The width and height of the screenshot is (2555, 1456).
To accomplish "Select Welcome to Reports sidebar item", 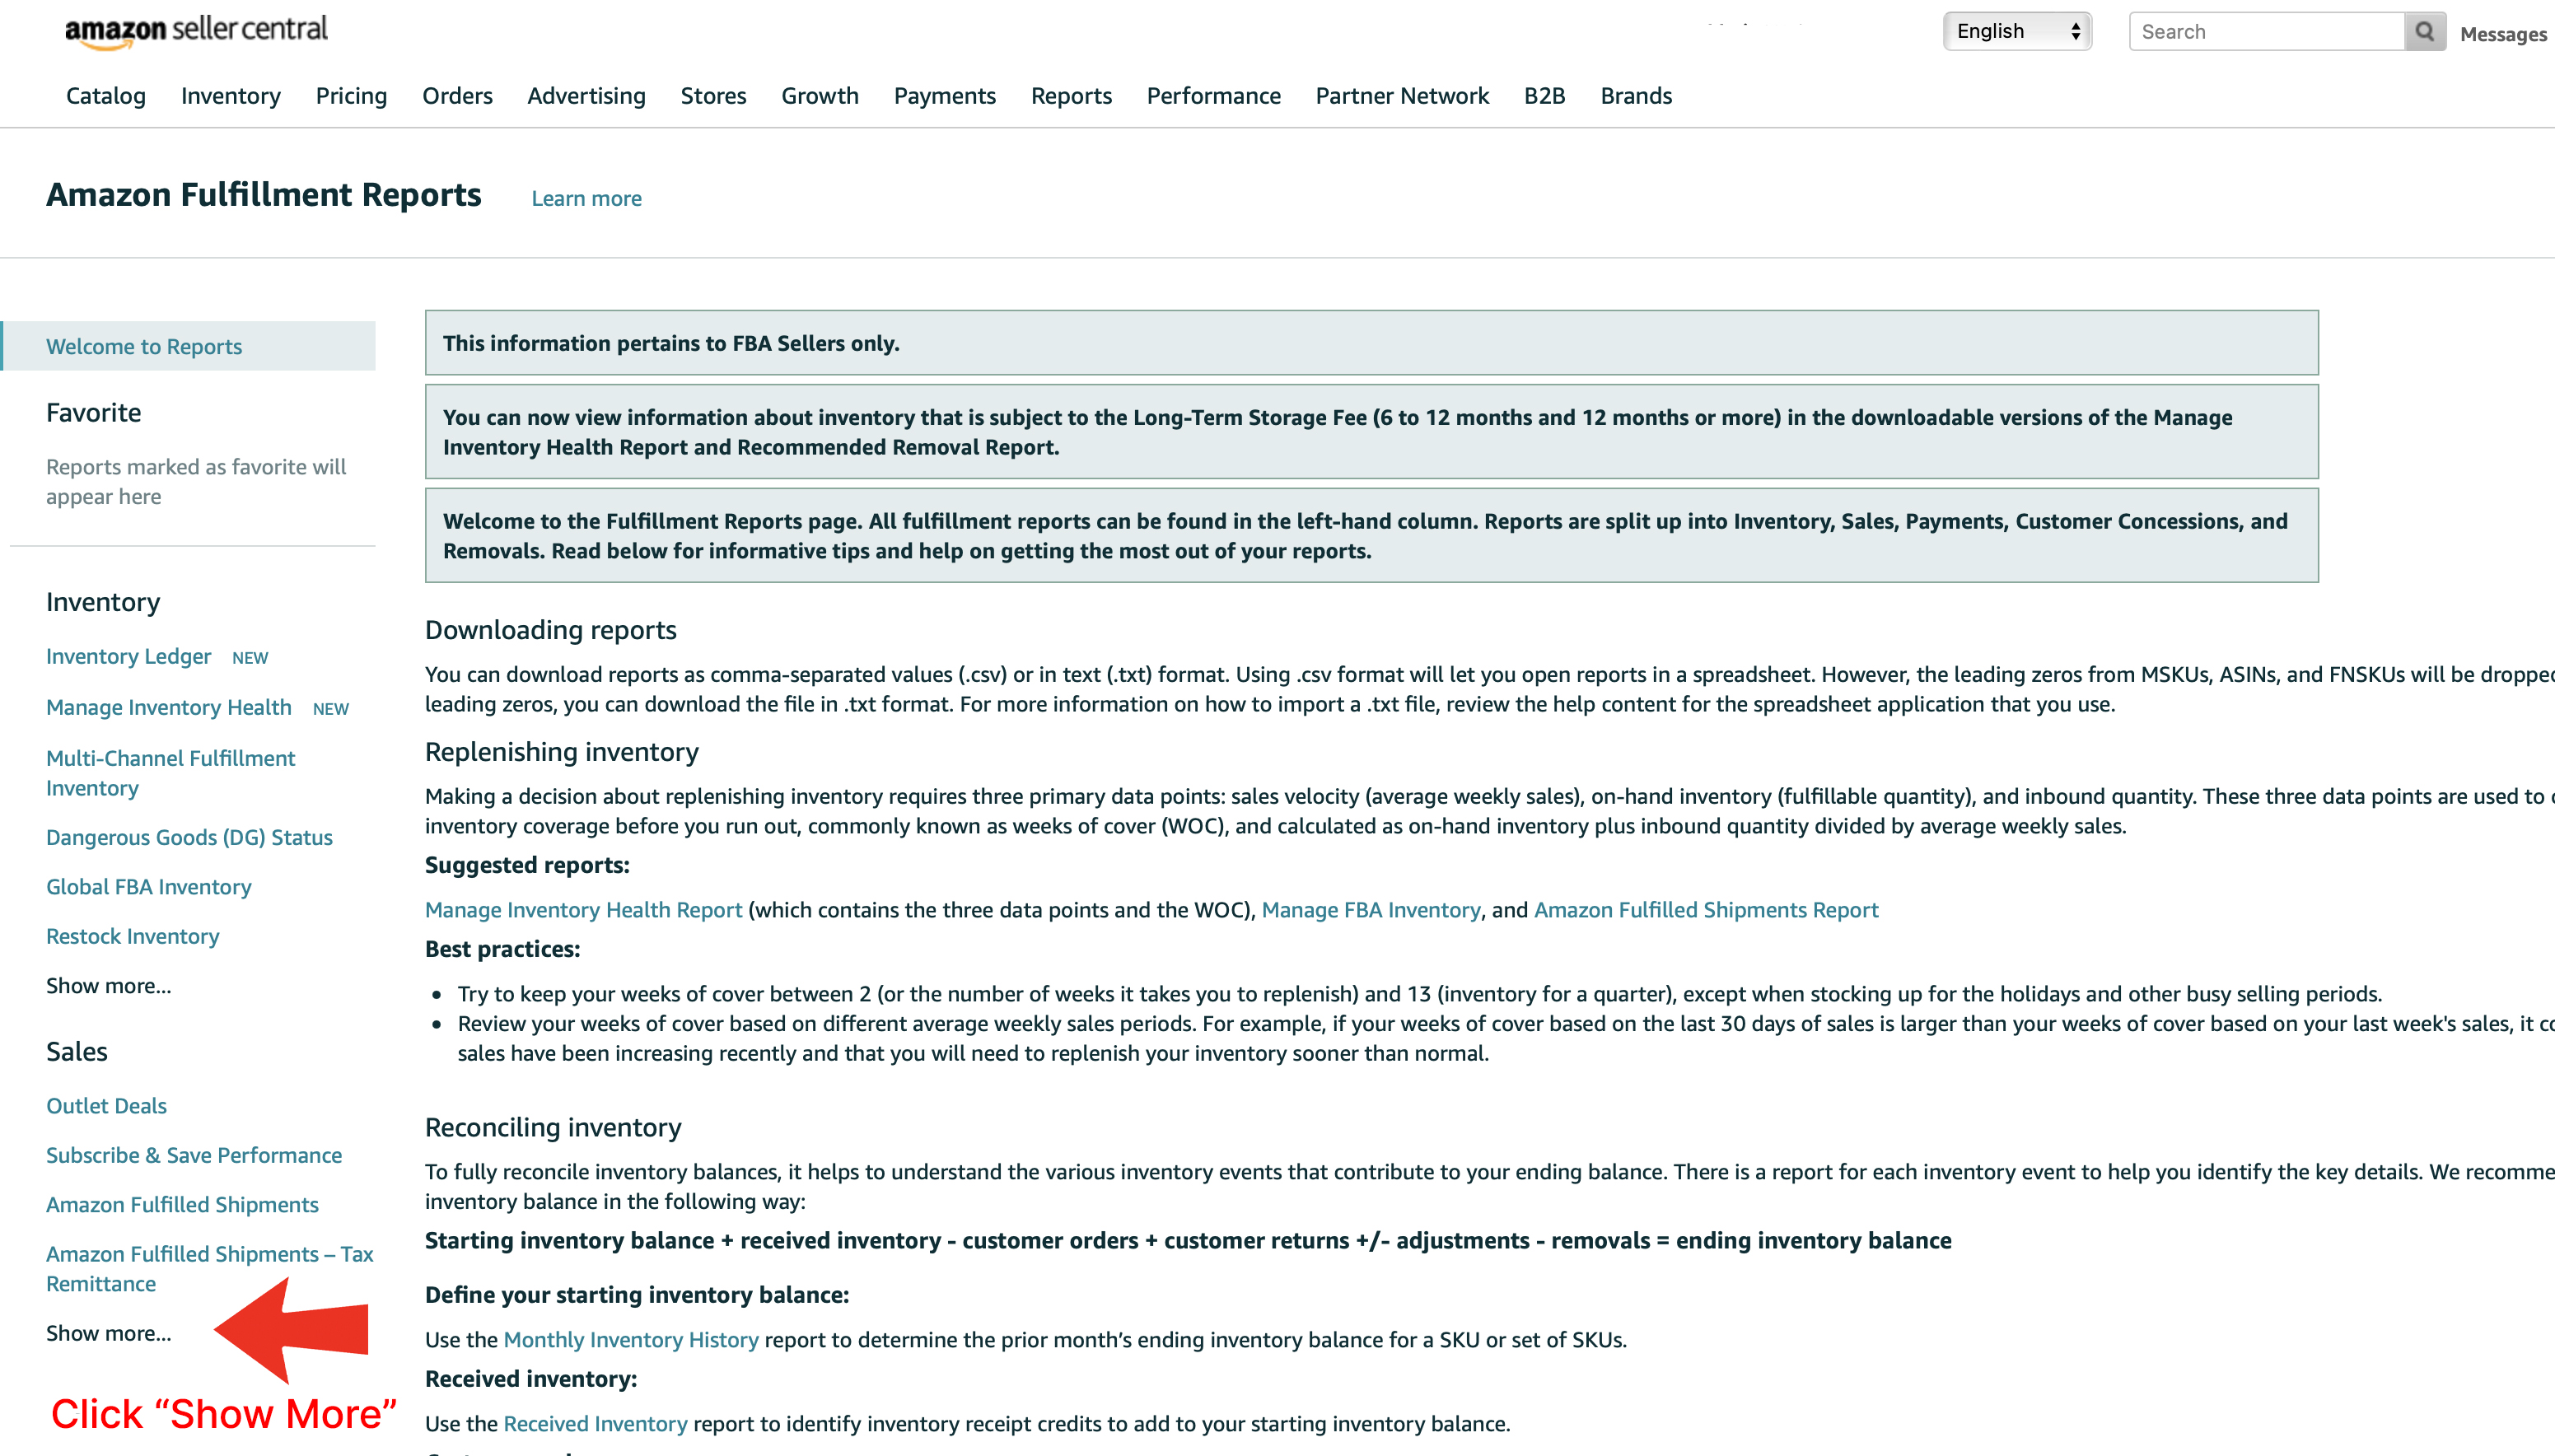I will click(x=189, y=346).
